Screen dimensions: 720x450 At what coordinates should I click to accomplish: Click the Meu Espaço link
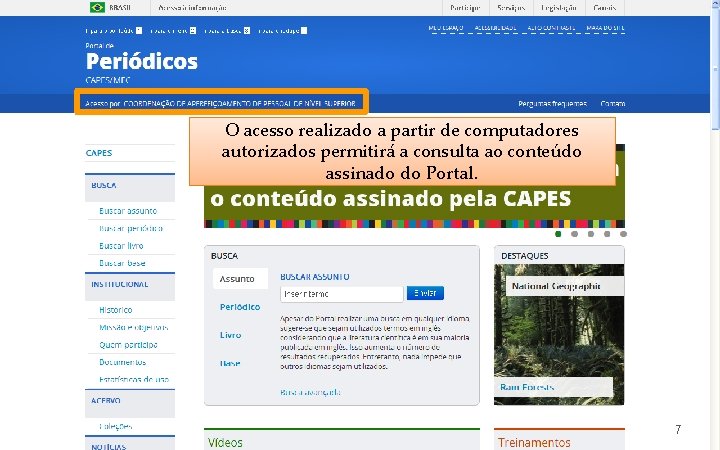[445, 28]
